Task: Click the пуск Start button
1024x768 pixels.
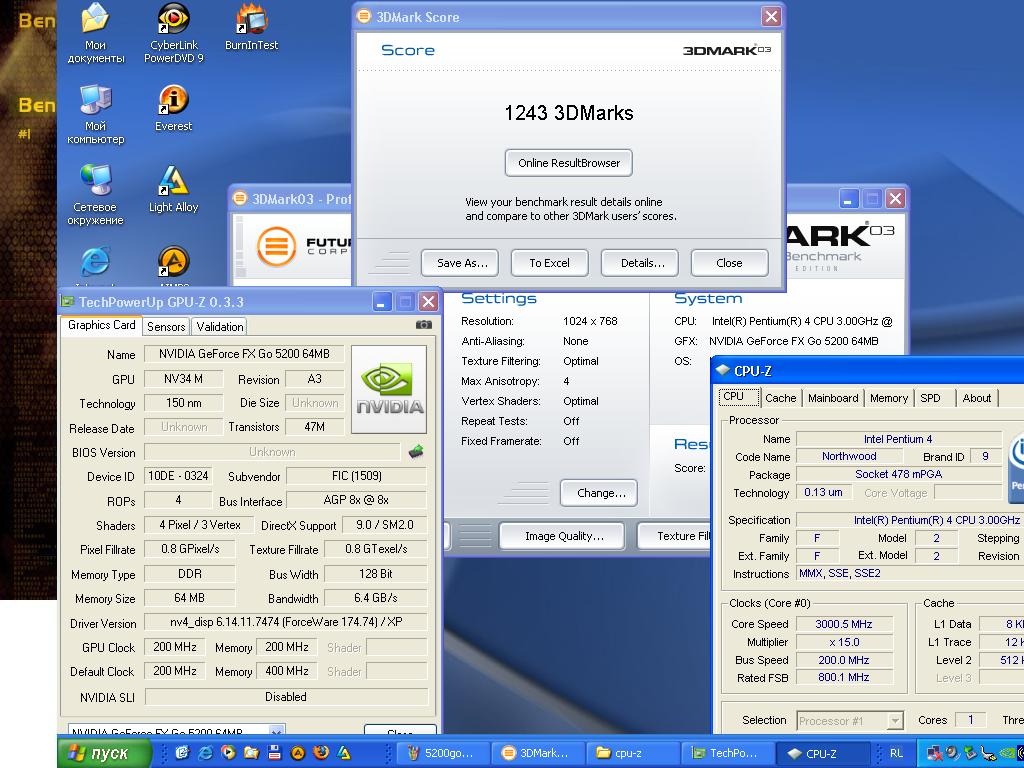Action: 104,753
